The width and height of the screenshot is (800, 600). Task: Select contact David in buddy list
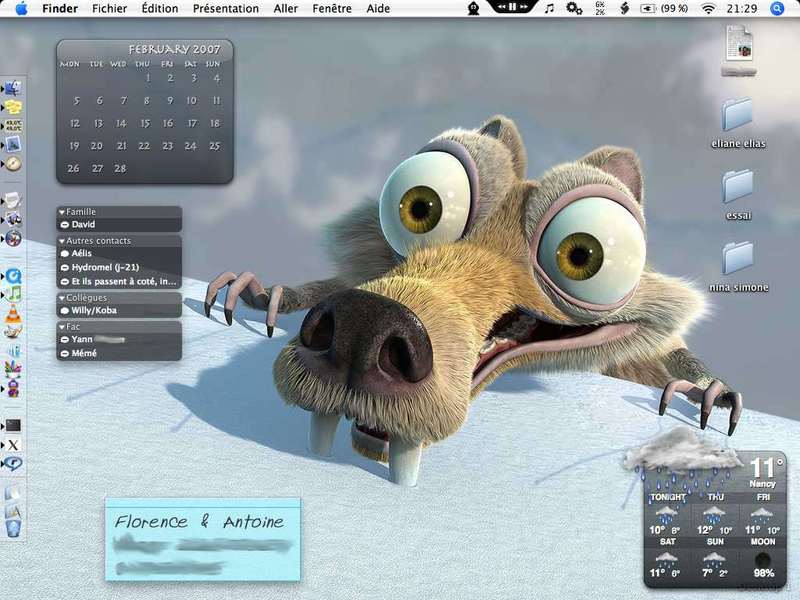pyautogui.click(x=119, y=224)
